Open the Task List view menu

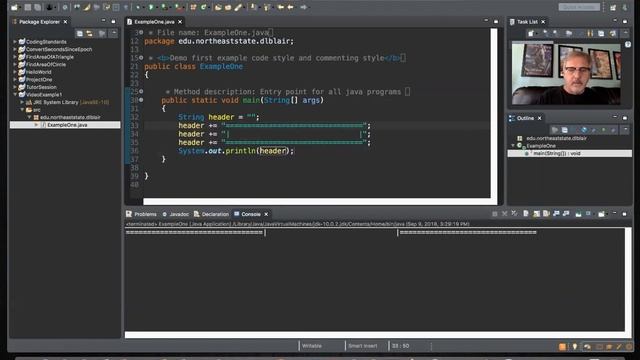tap(625, 33)
